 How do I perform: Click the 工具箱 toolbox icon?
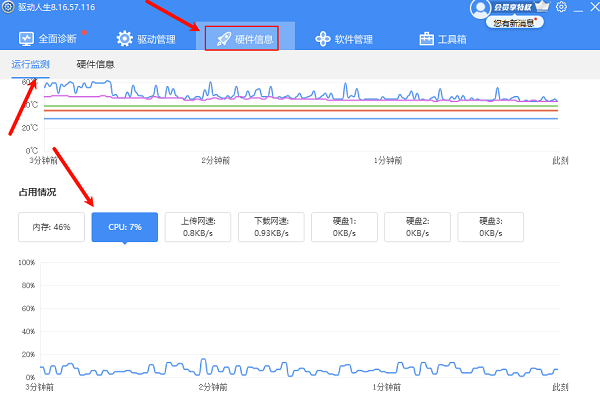pyautogui.click(x=426, y=39)
